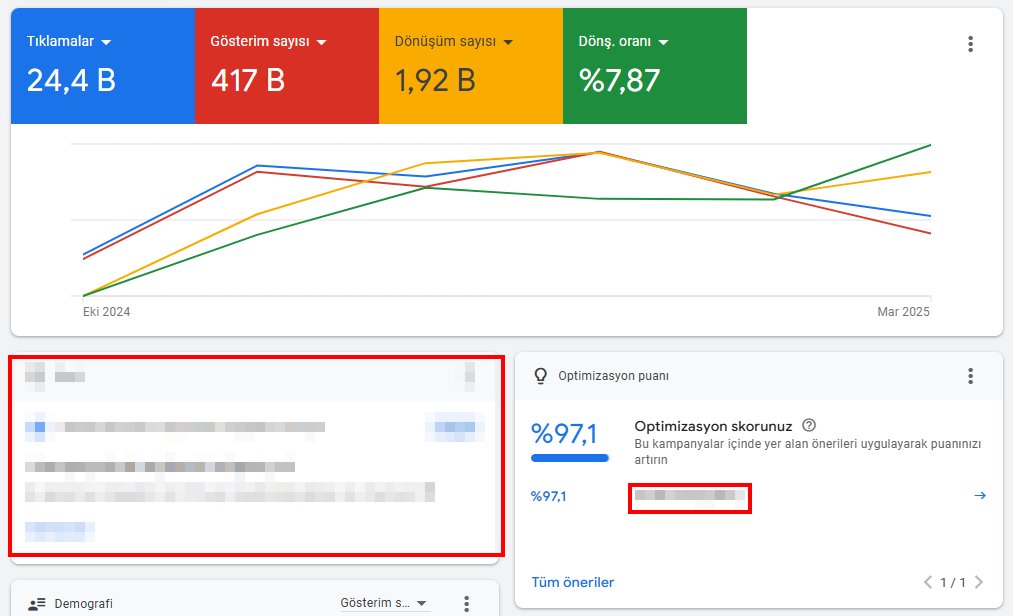Click the large %97,1 optimization score
This screenshot has width=1013, height=616.
(564, 433)
